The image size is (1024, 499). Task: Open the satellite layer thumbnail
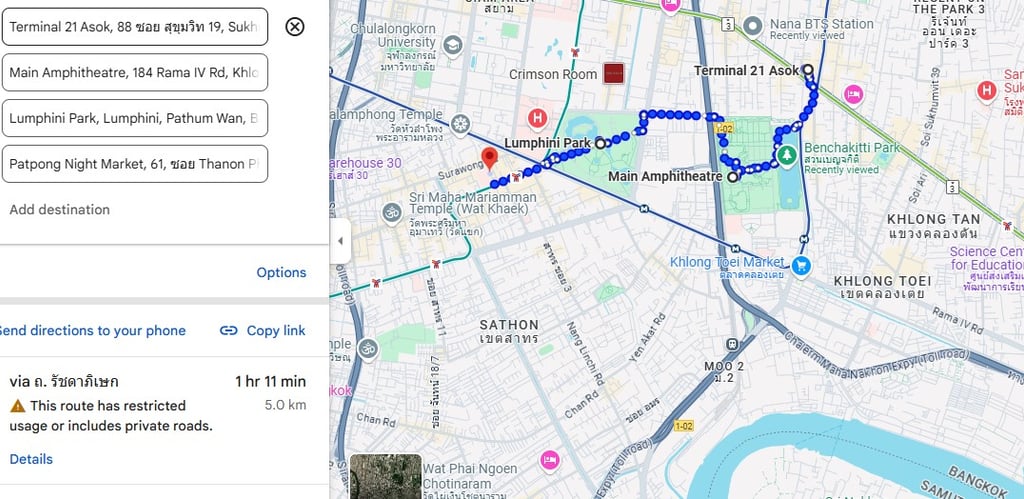coord(385,477)
